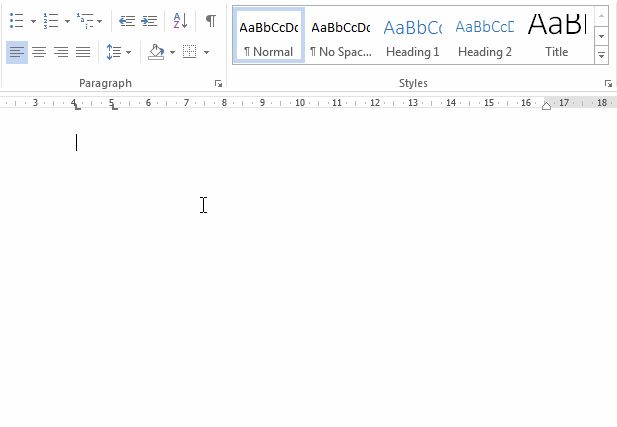Select the No Spacing style

pyautogui.click(x=341, y=37)
